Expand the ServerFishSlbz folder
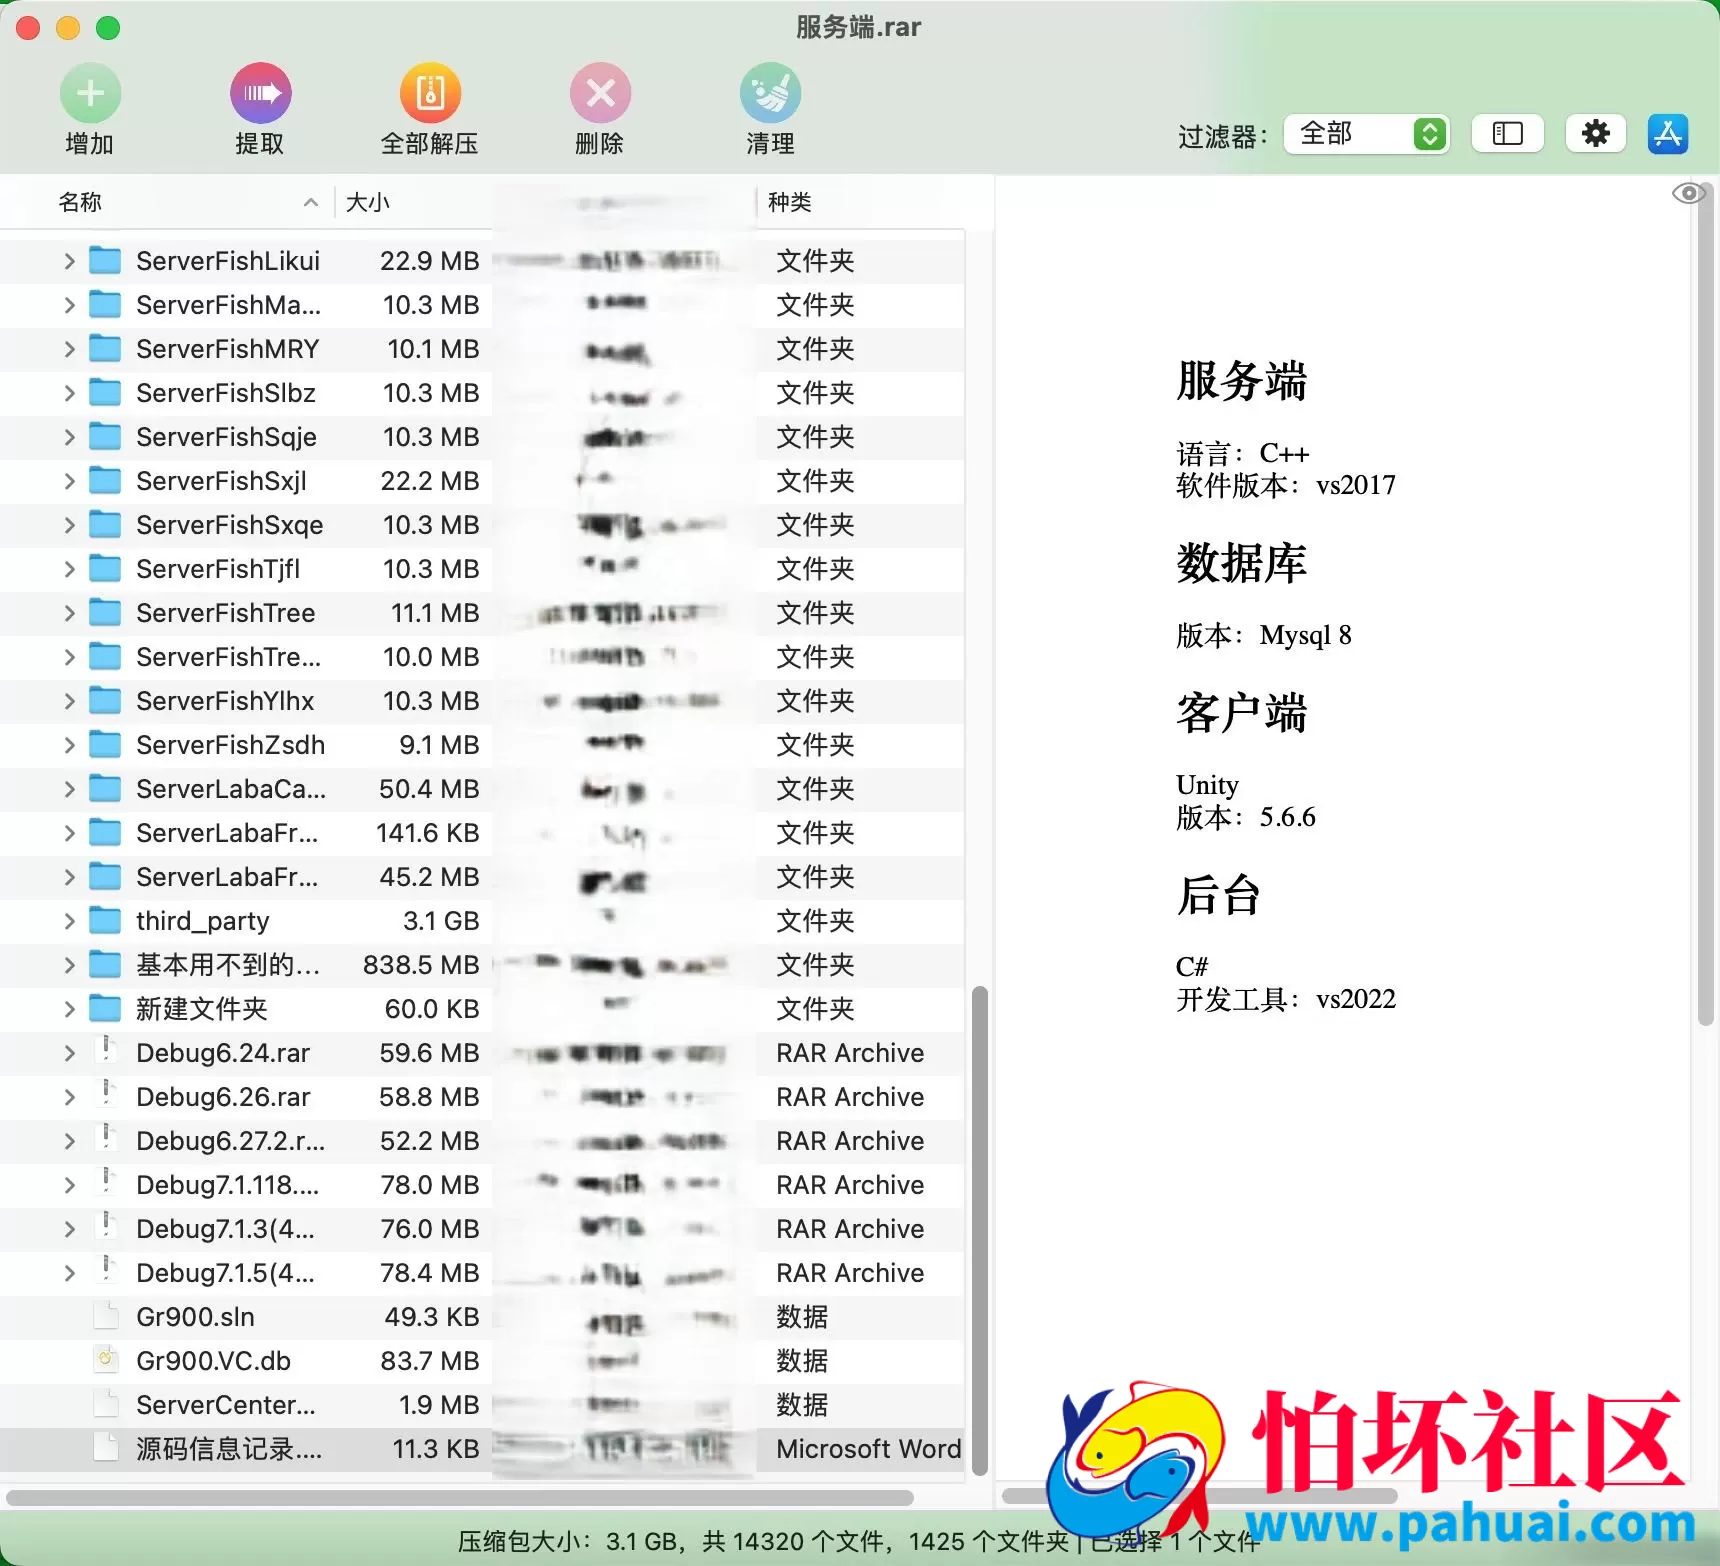1720x1566 pixels. tap(69, 393)
